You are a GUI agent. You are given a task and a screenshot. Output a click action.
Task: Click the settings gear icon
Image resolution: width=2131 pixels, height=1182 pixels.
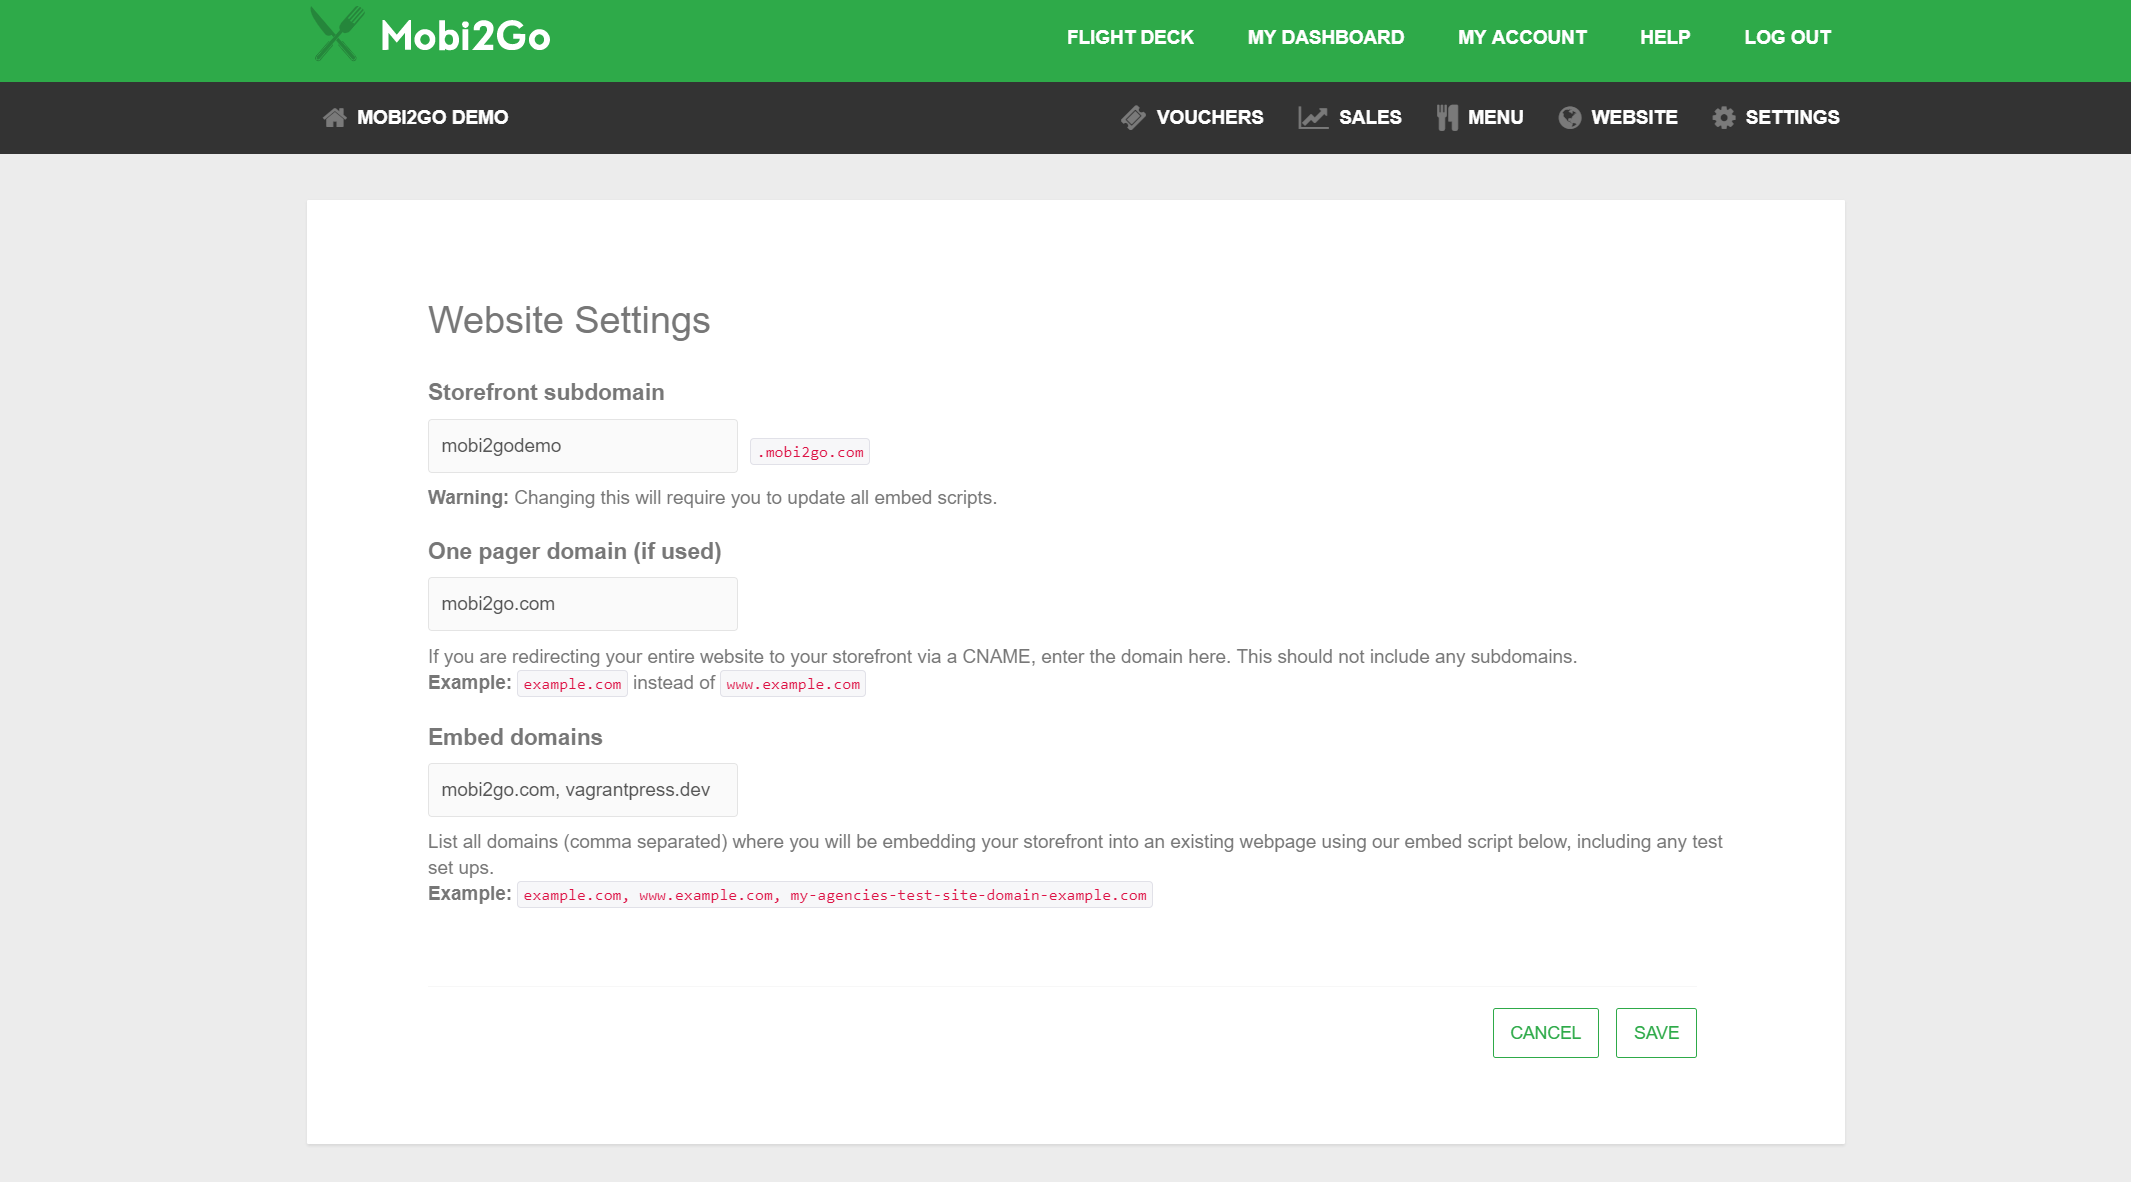(1724, 117)
